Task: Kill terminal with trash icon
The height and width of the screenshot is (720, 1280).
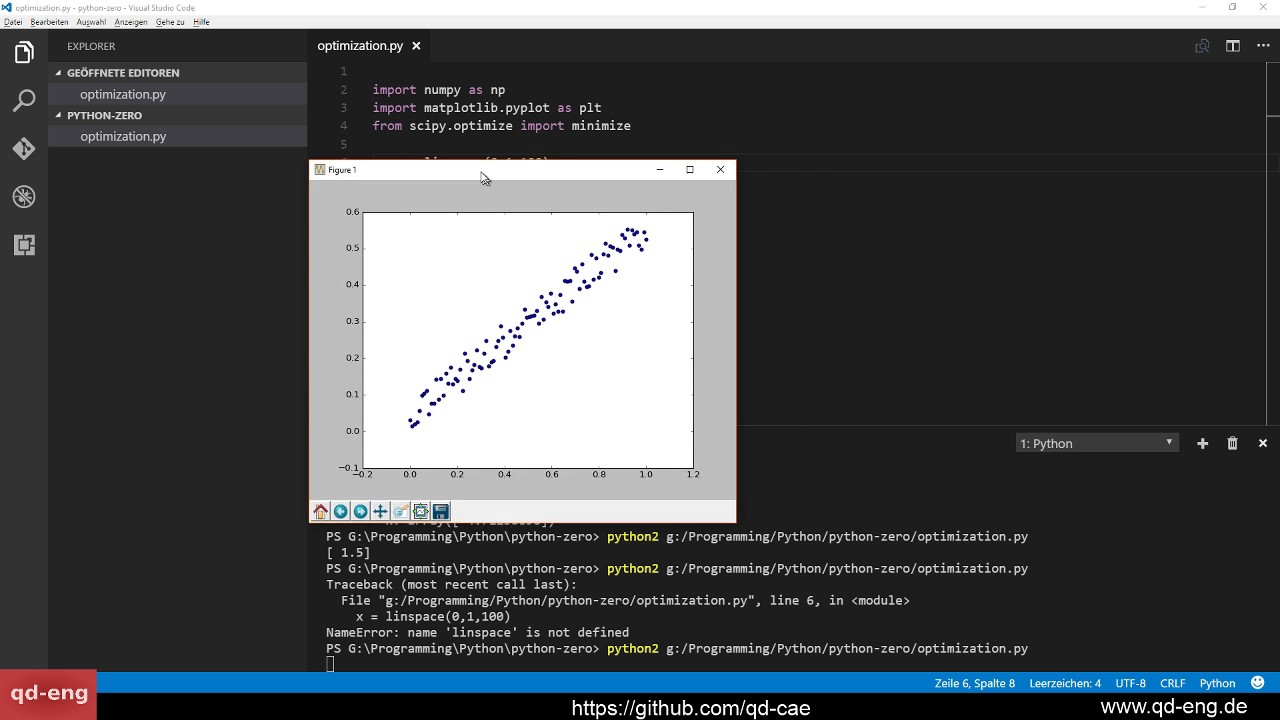Action: (x=1232, y=443)
